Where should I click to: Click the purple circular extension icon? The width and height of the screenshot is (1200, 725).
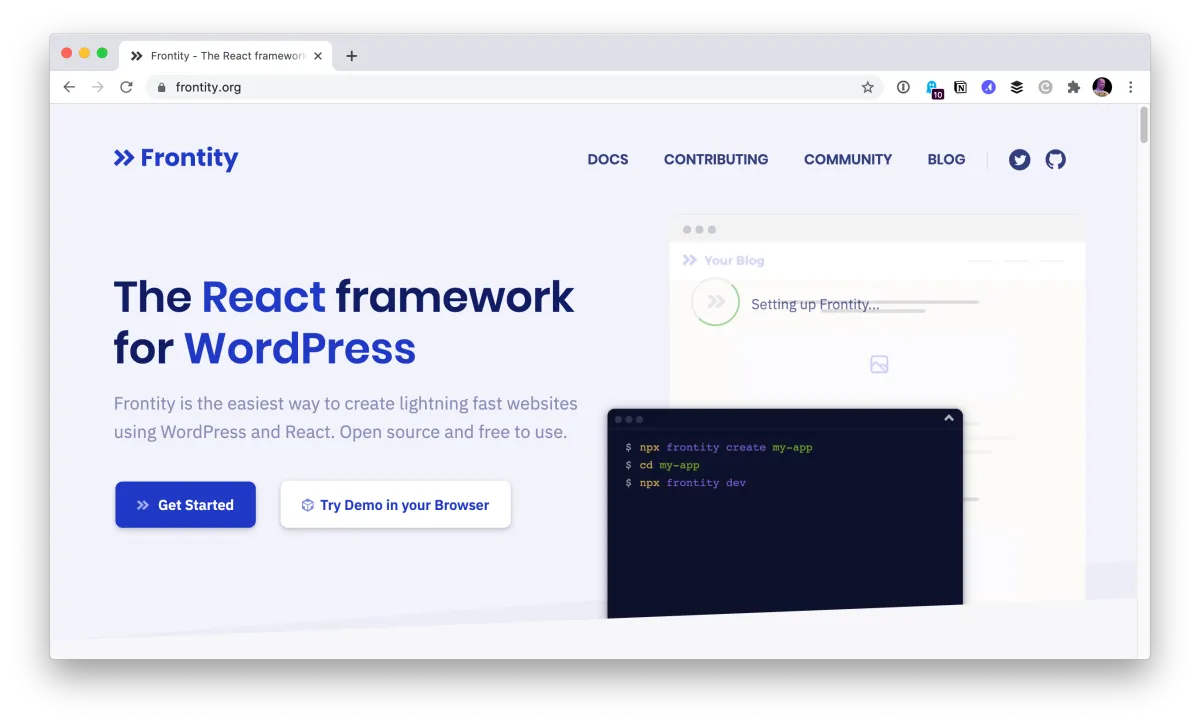[988, 87]
